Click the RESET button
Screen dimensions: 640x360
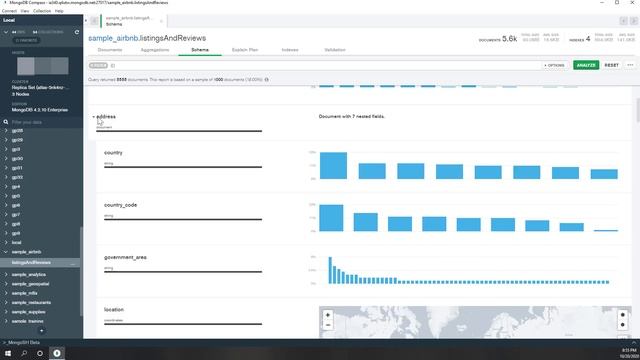tap(611, 65)
